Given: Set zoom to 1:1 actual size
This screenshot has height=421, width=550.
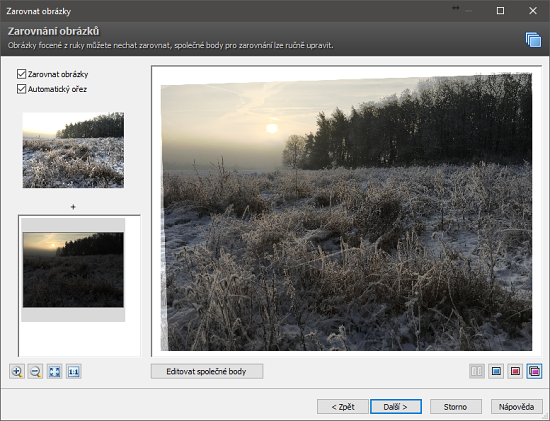Looking at the screenshot, I should click(x=73, y=371).
